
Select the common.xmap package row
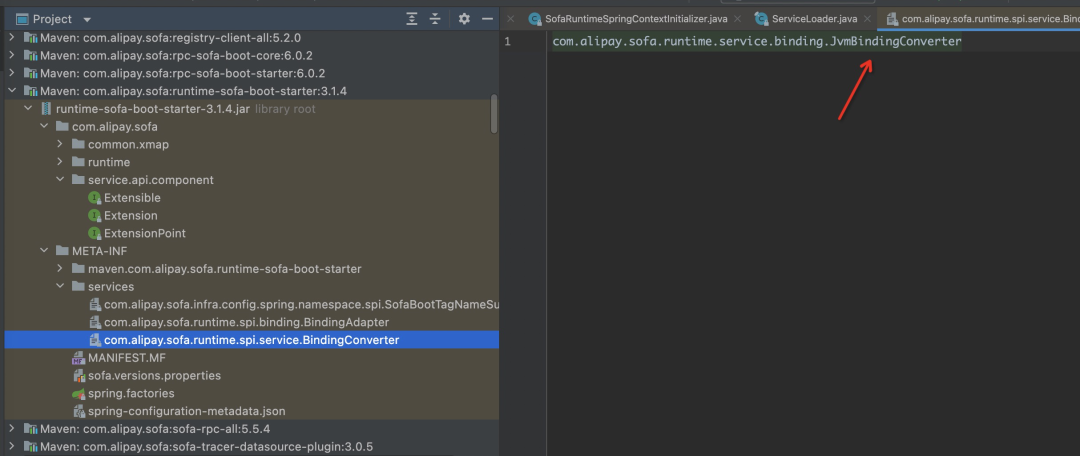[x=251, y=144]
